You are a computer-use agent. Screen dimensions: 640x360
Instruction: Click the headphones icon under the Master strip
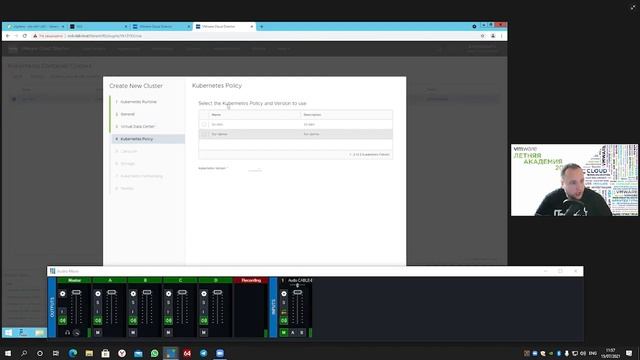(67, 333)
